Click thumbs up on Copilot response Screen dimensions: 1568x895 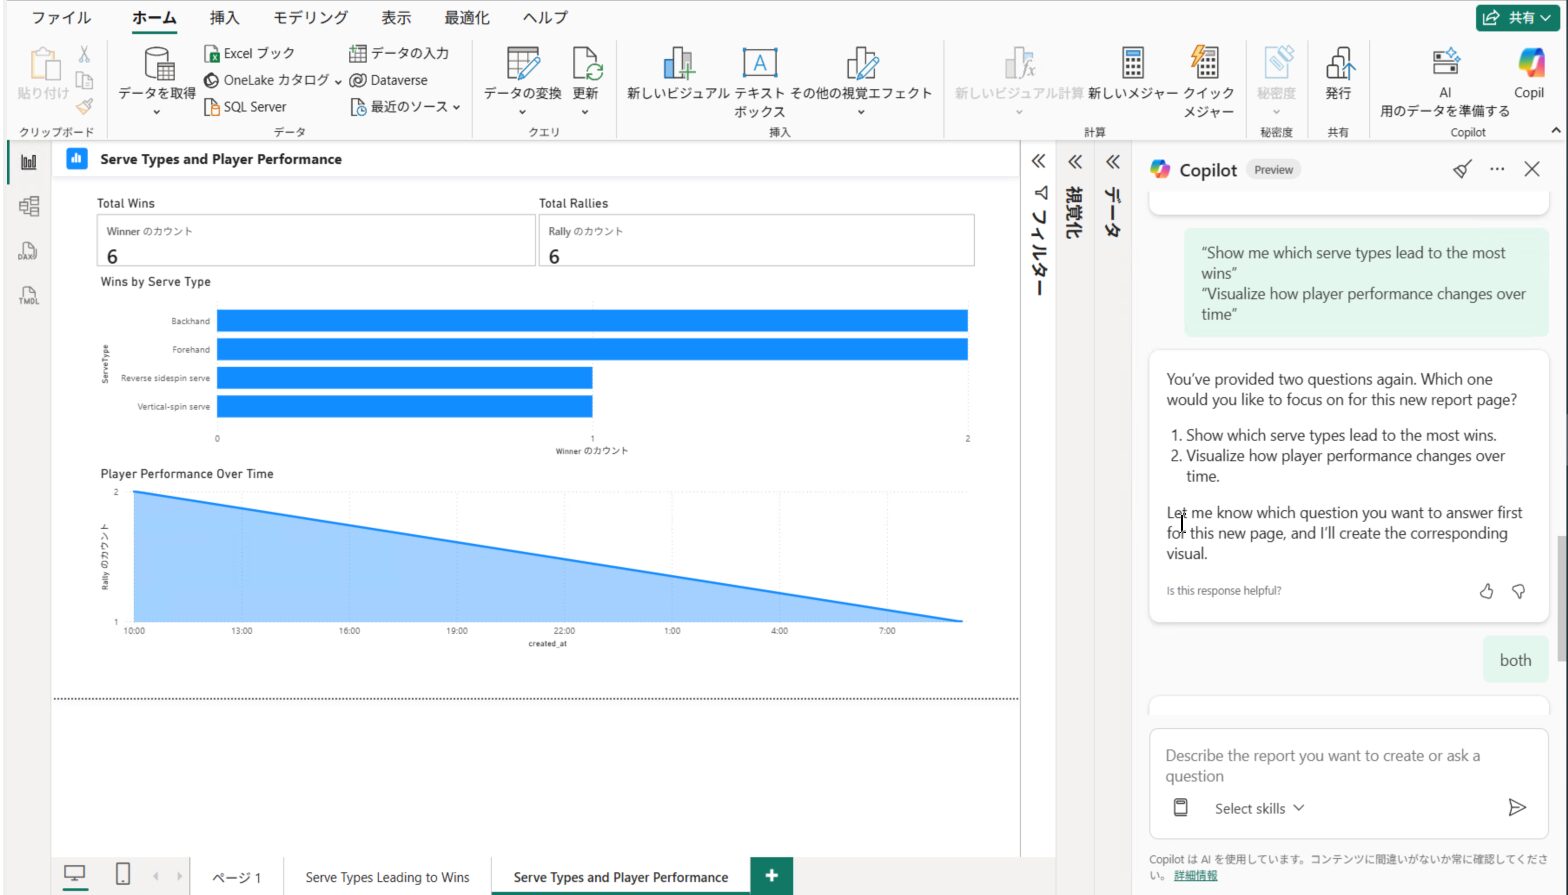[x=1486, y=591]
